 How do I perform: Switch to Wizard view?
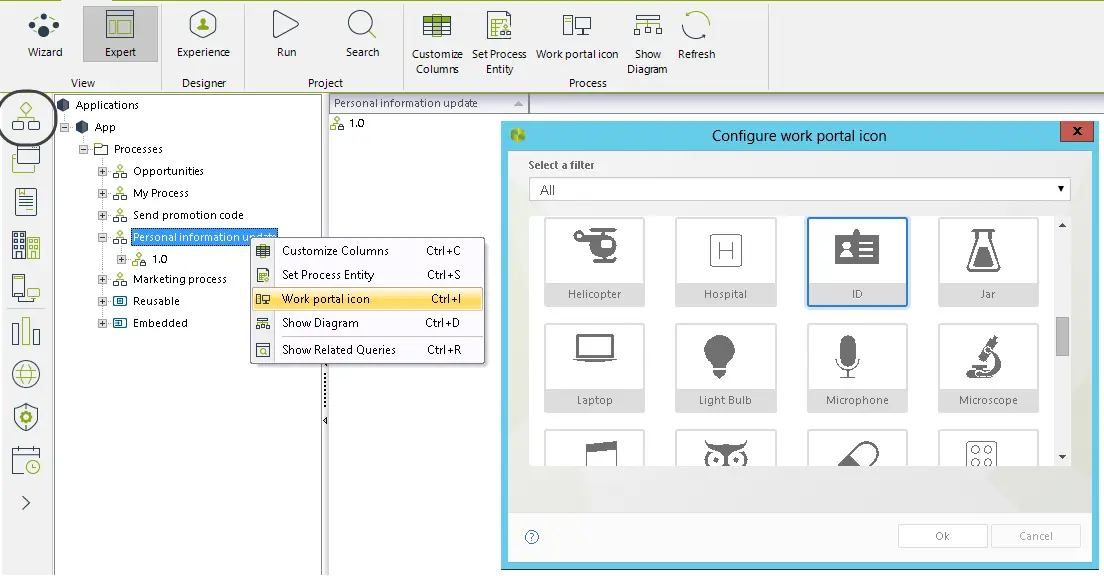click(45, 34)
